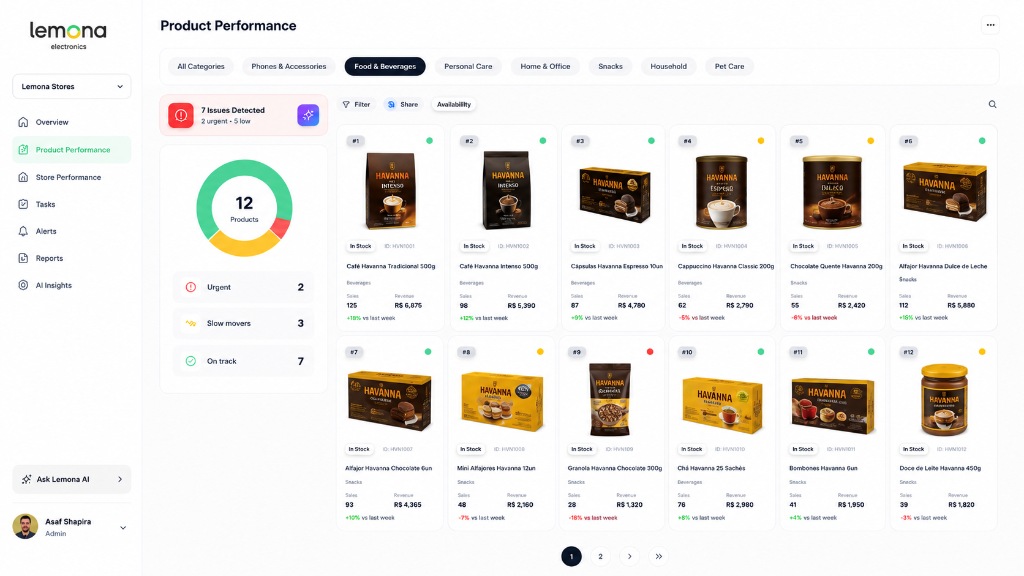Select the Home & Office tab
Image resolution: width=1024 pixels, height=576 pixels.
pyautogui.click(x=545, y=67)
